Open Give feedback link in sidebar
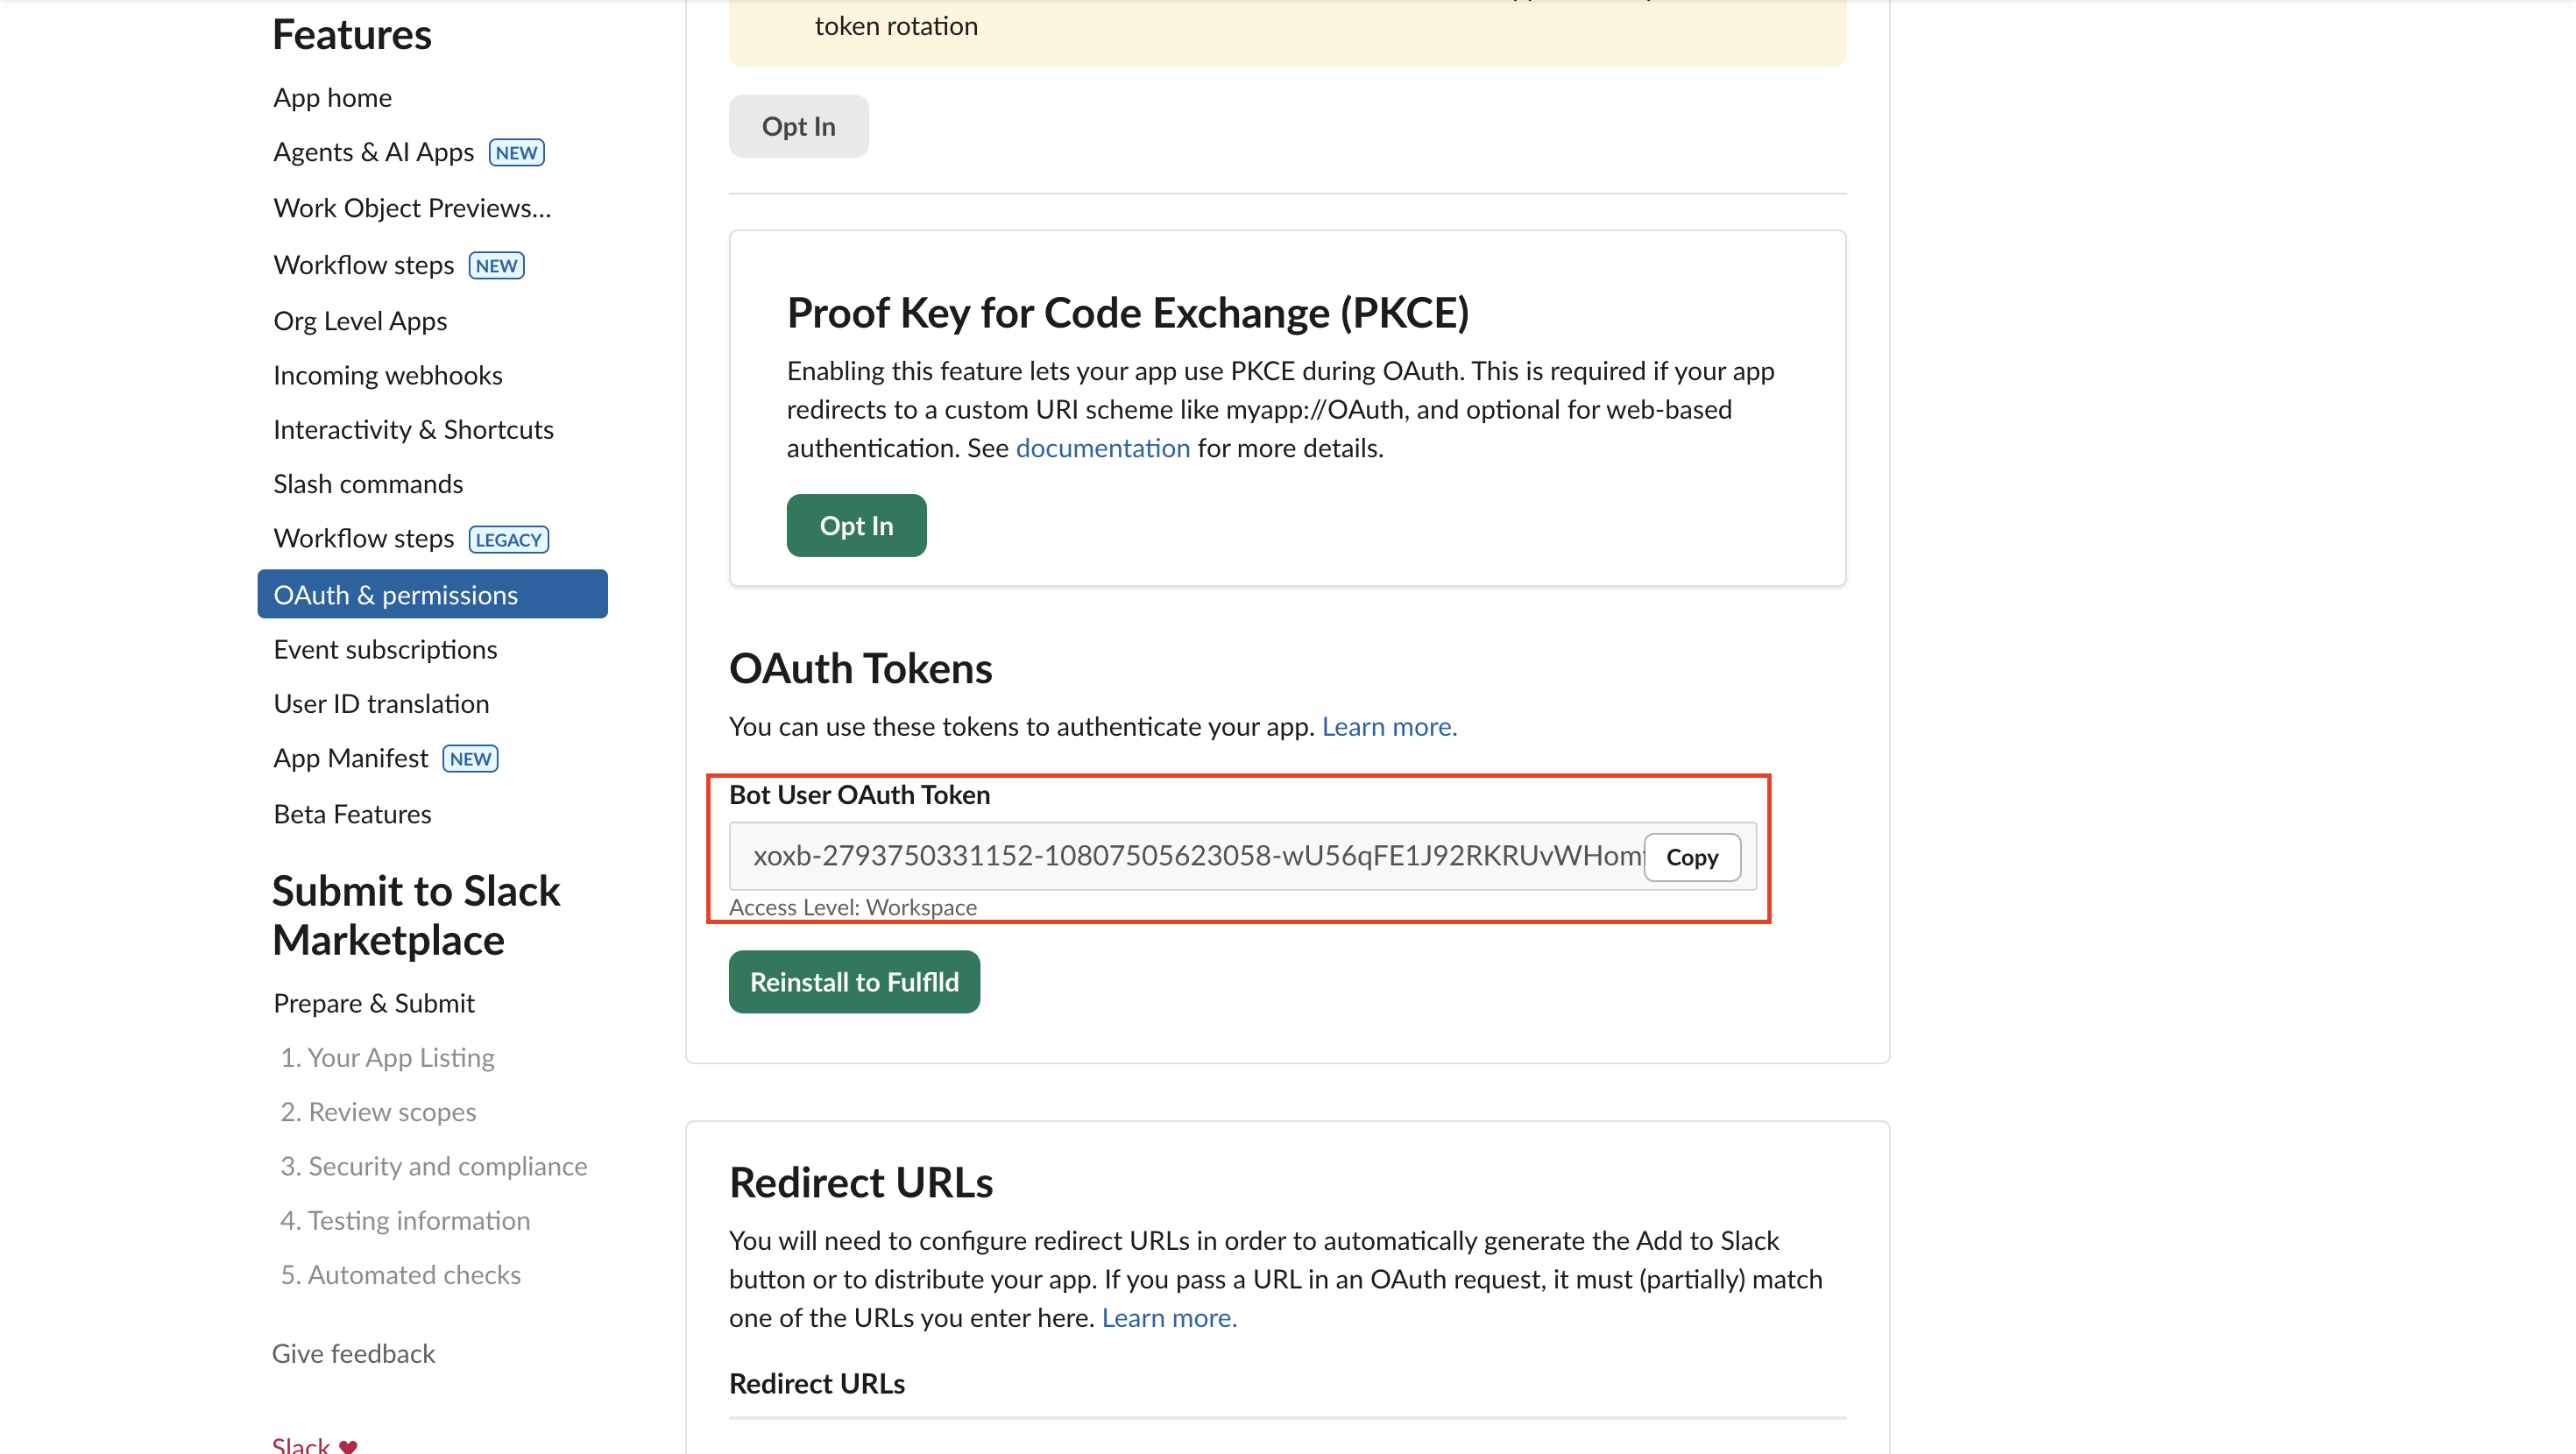 [353, 1354]
